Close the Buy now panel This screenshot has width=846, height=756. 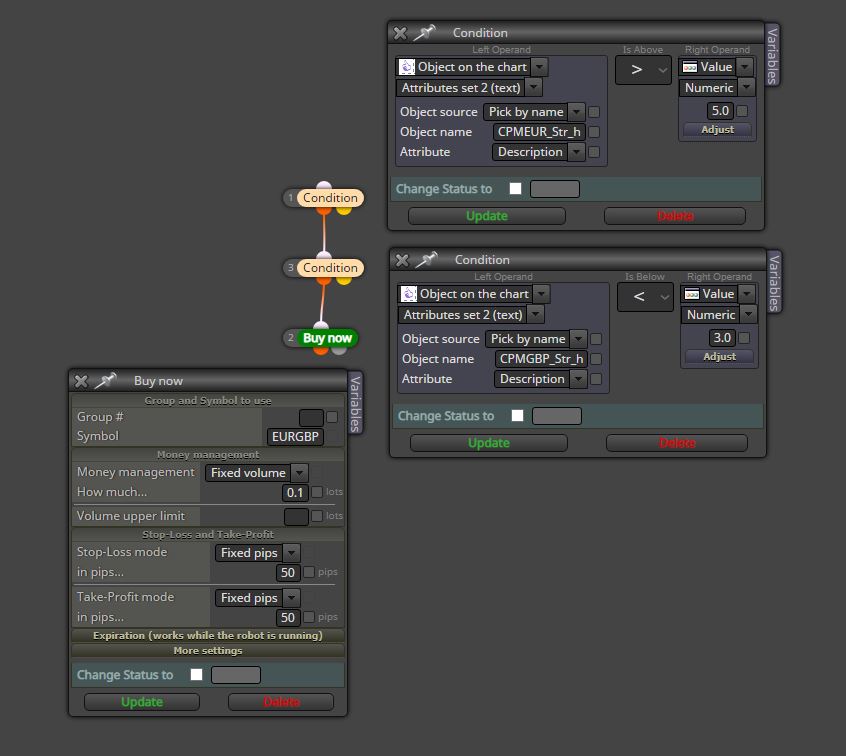coord(81,382)
